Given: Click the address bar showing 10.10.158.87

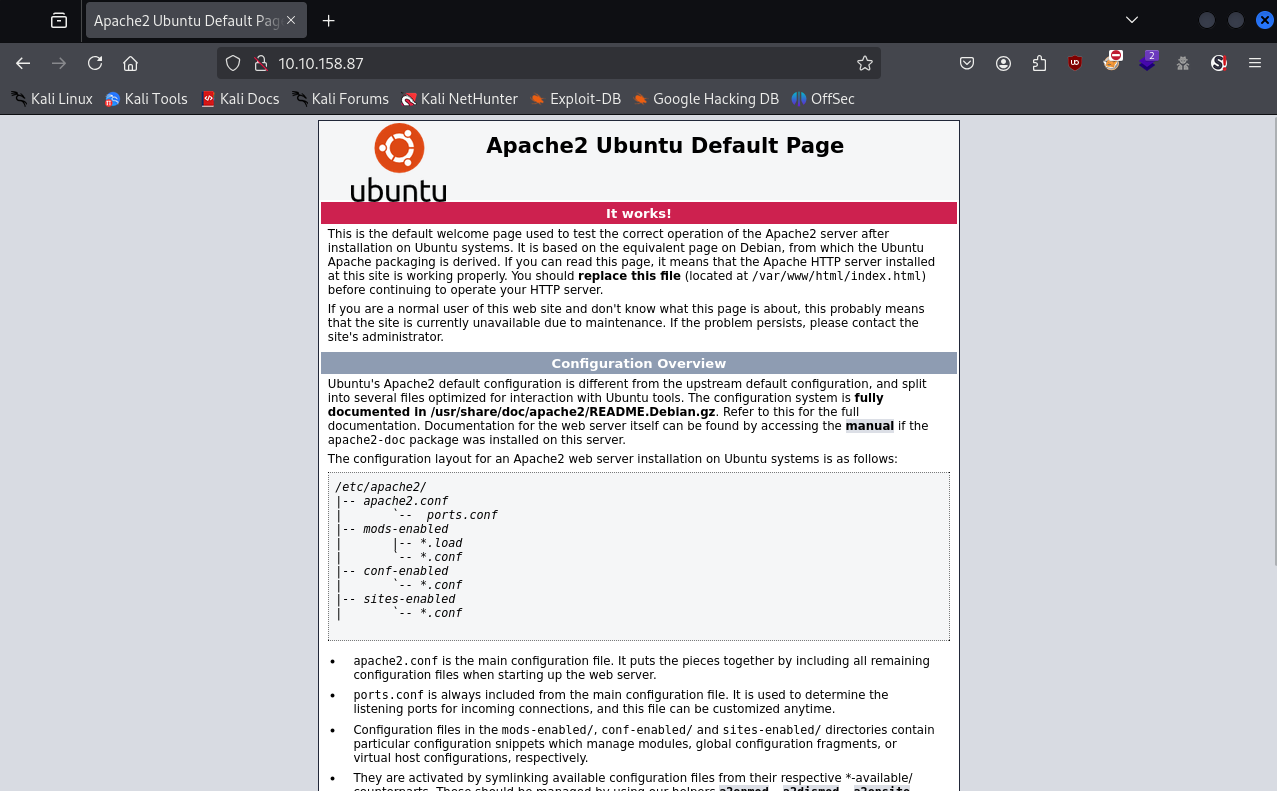Looking at the screenshot, I should (x=549, y=63).
